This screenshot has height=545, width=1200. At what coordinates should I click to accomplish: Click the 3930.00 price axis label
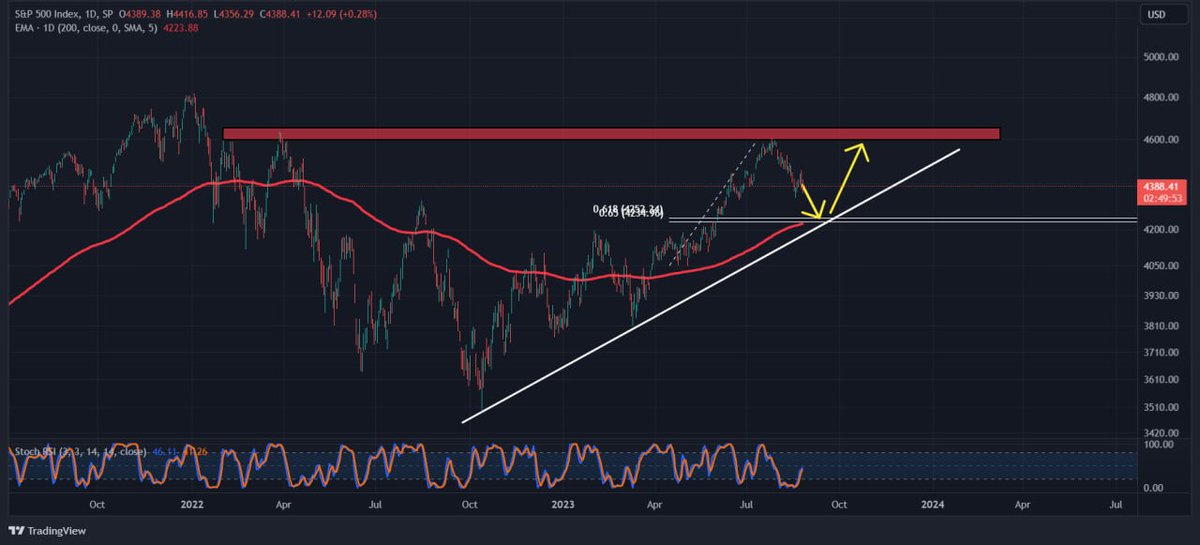pos(1163,295)
